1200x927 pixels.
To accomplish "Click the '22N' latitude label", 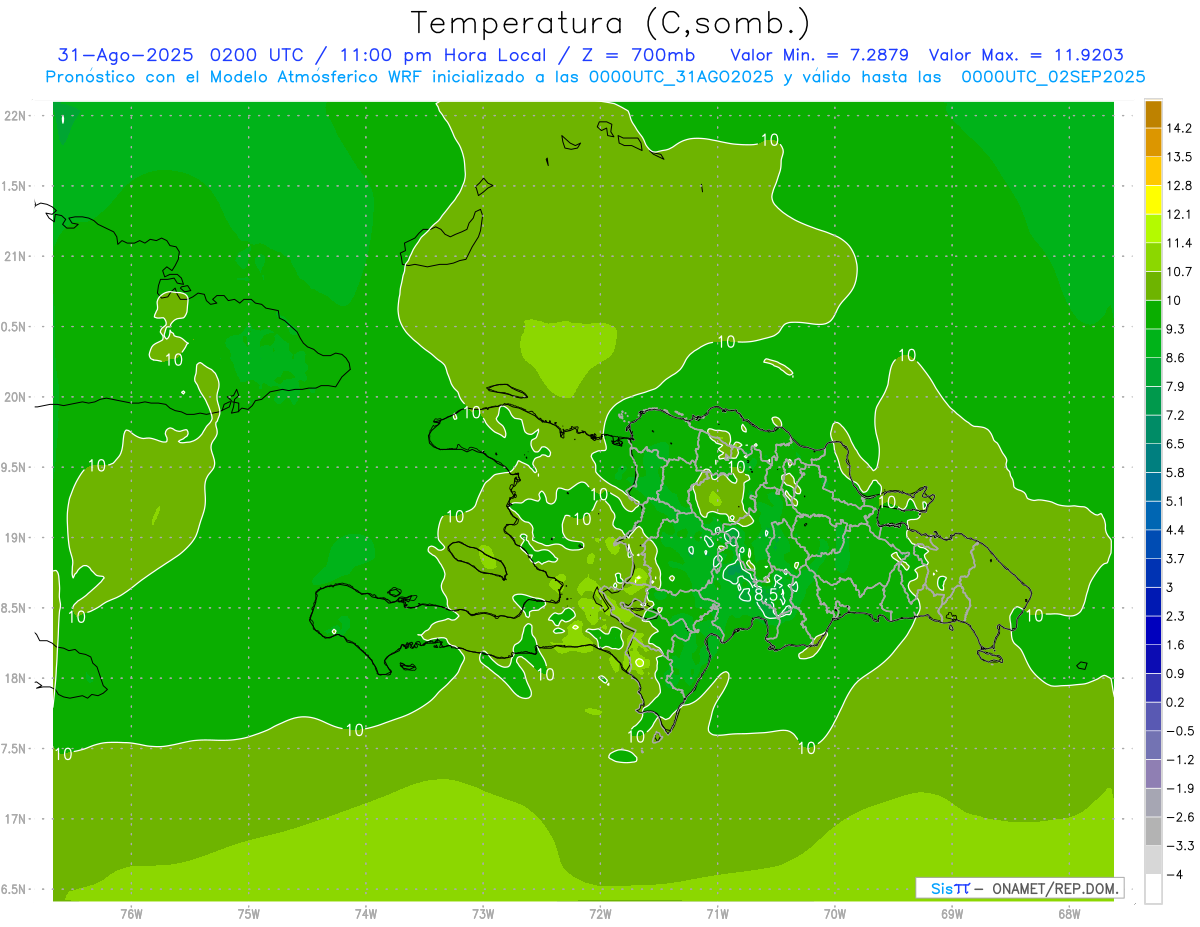I will (x=16, y=116).
